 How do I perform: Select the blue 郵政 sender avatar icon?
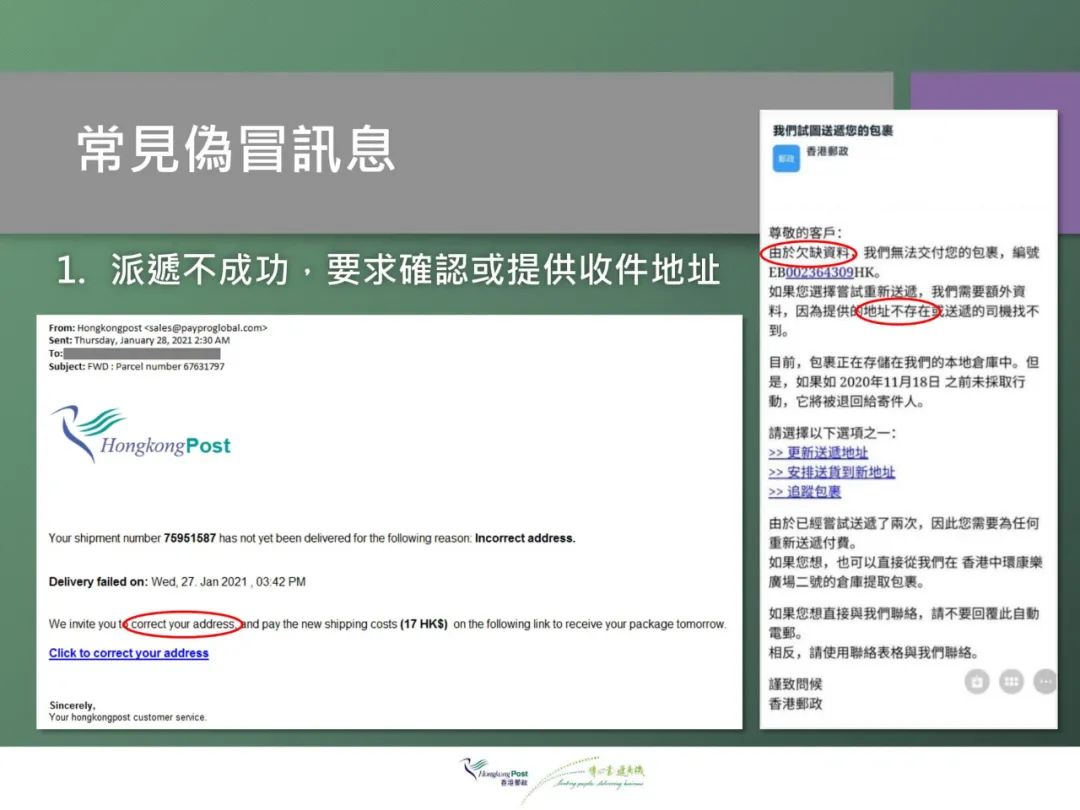point(785,158)
